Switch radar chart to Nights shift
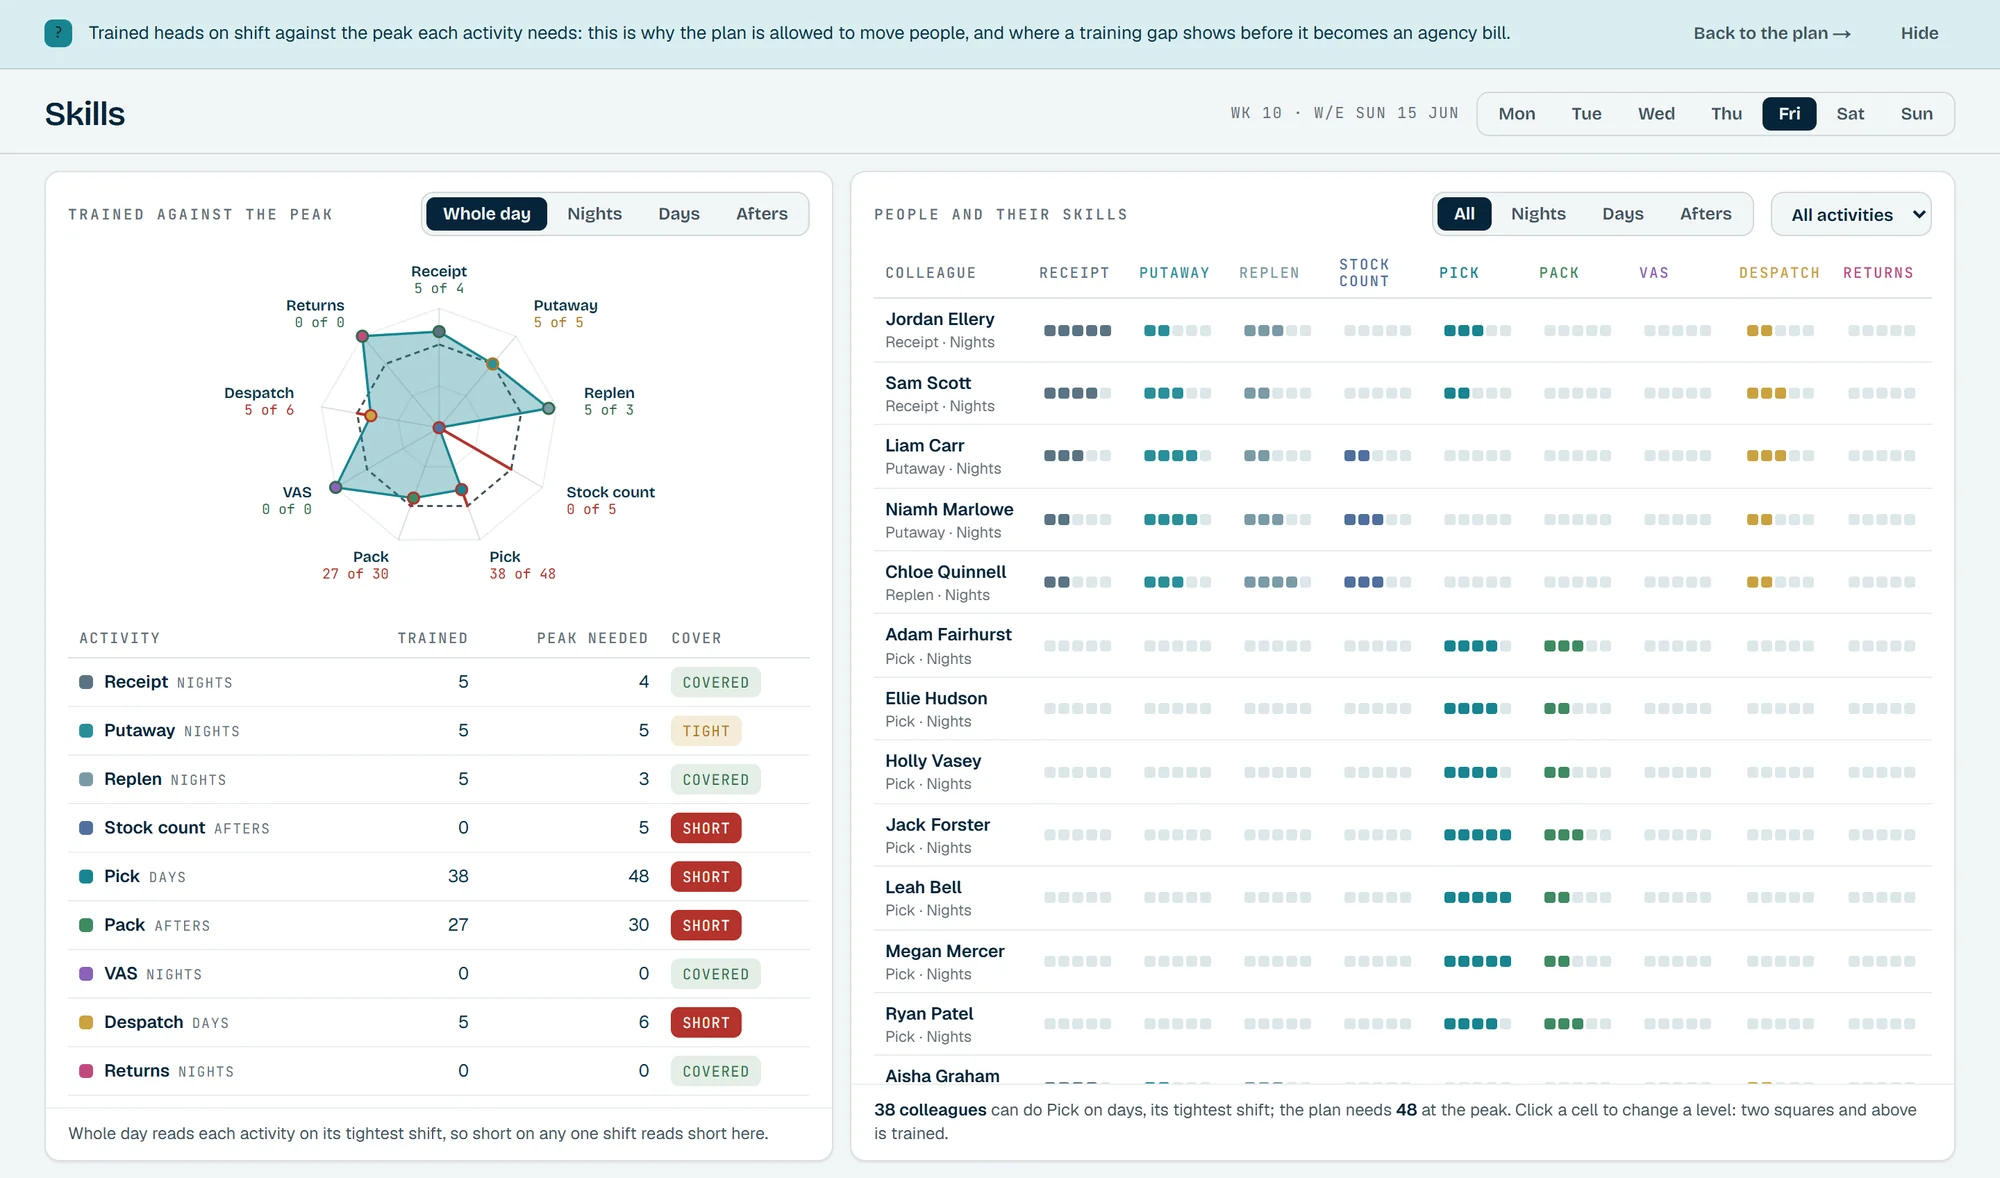 tap(594, 214)
